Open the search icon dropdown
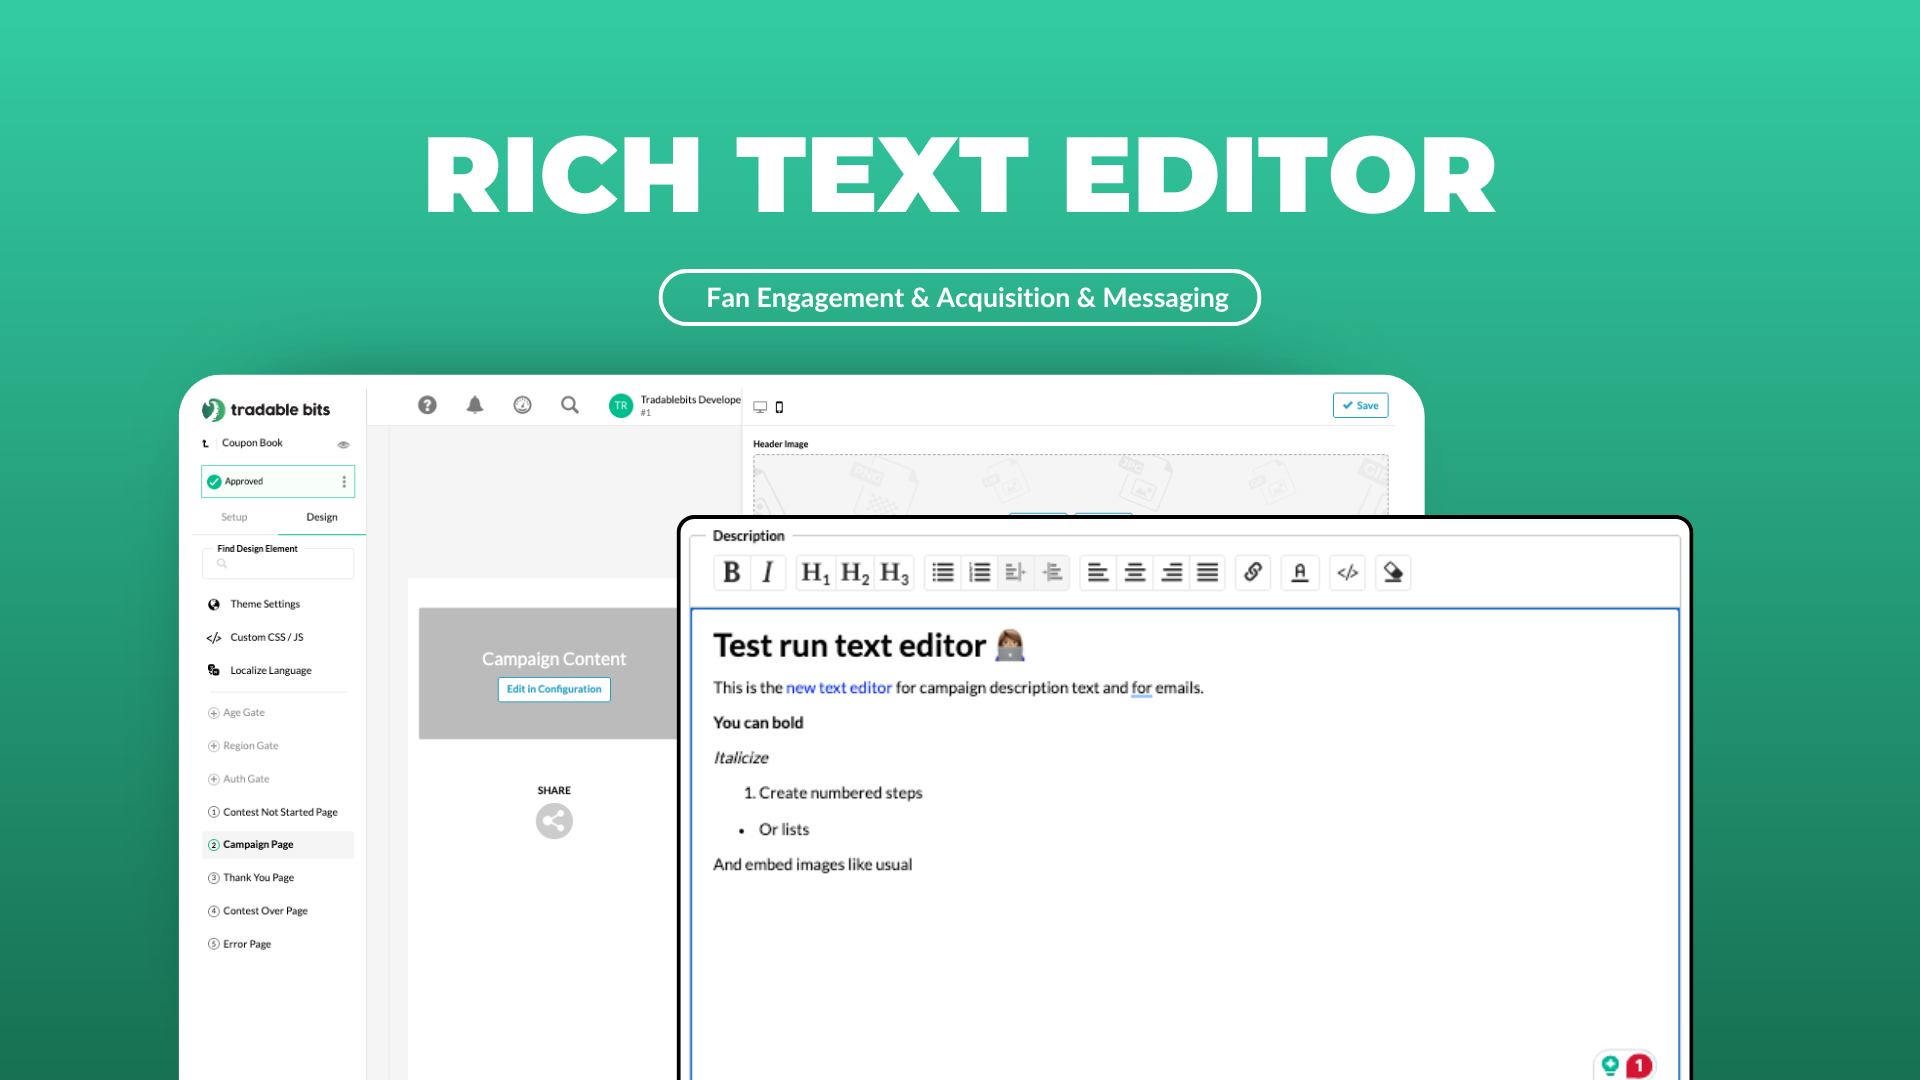 click(569, 404)
